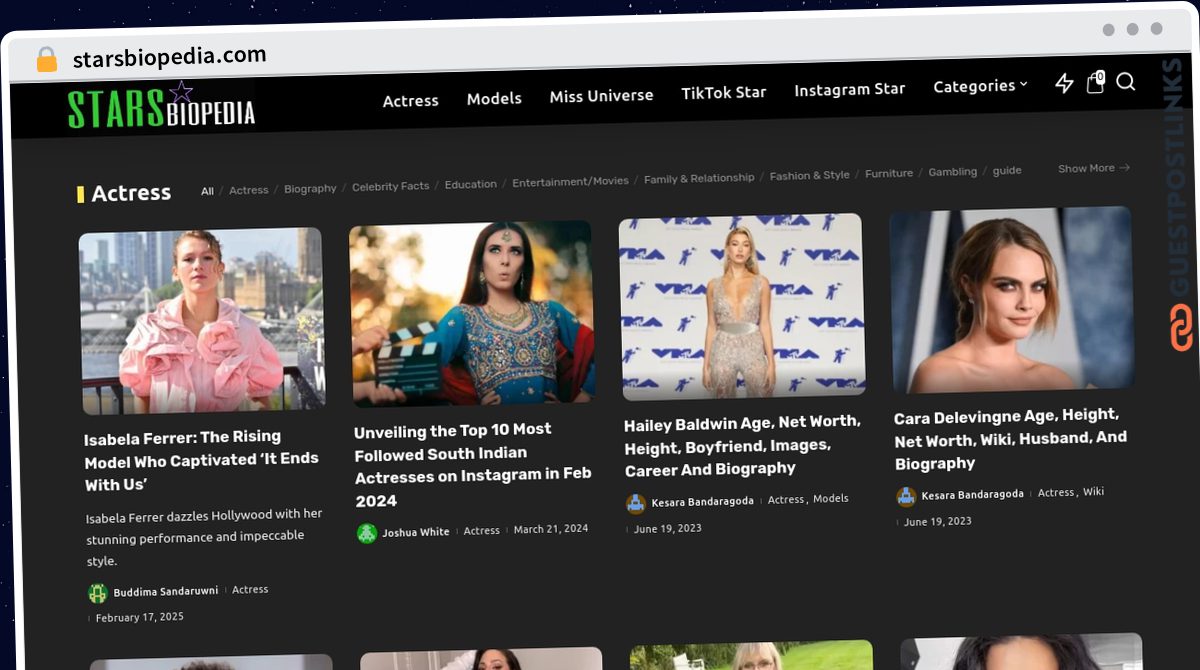Image resolution: width=1200 pixels, height=670 pixels.
Task: Click the search magnifier icon
Action: click(1126, 82)
